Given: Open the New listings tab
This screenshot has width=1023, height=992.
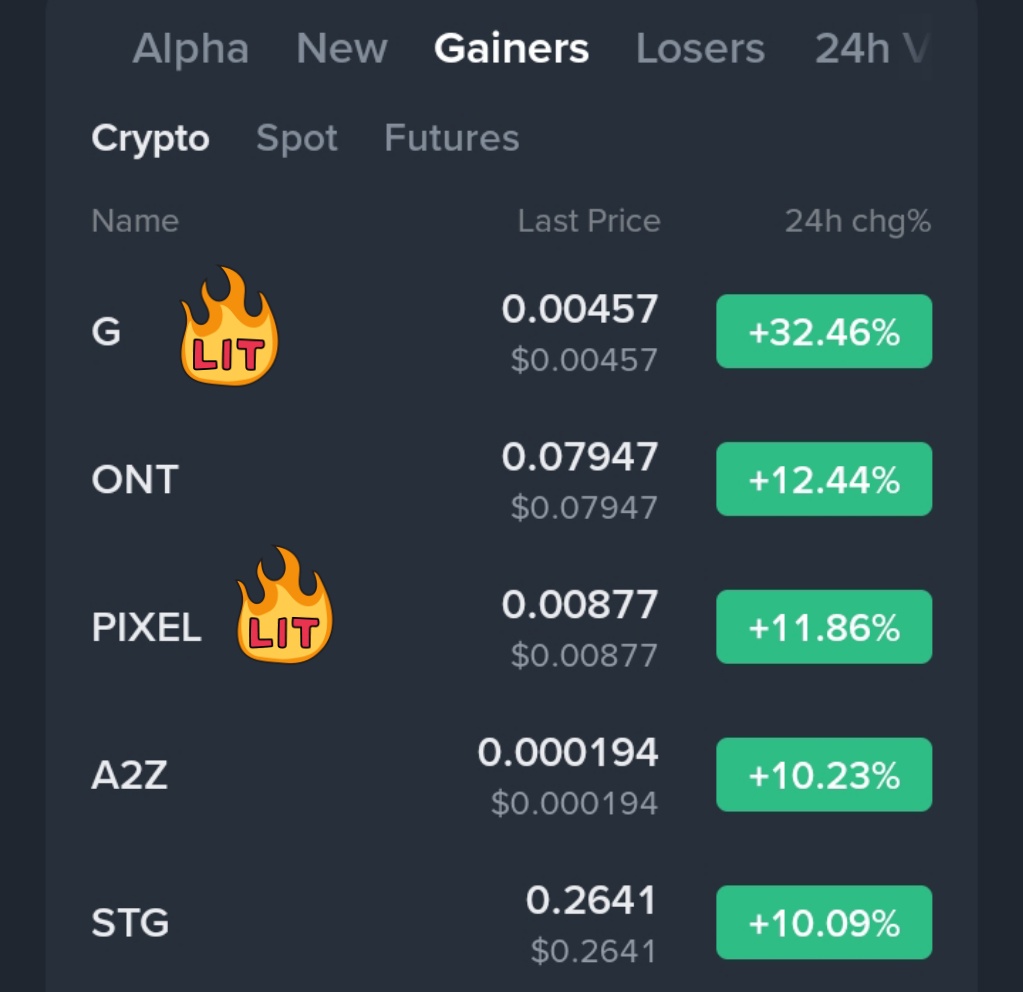Looking at the screenshot, I should 341,49.
